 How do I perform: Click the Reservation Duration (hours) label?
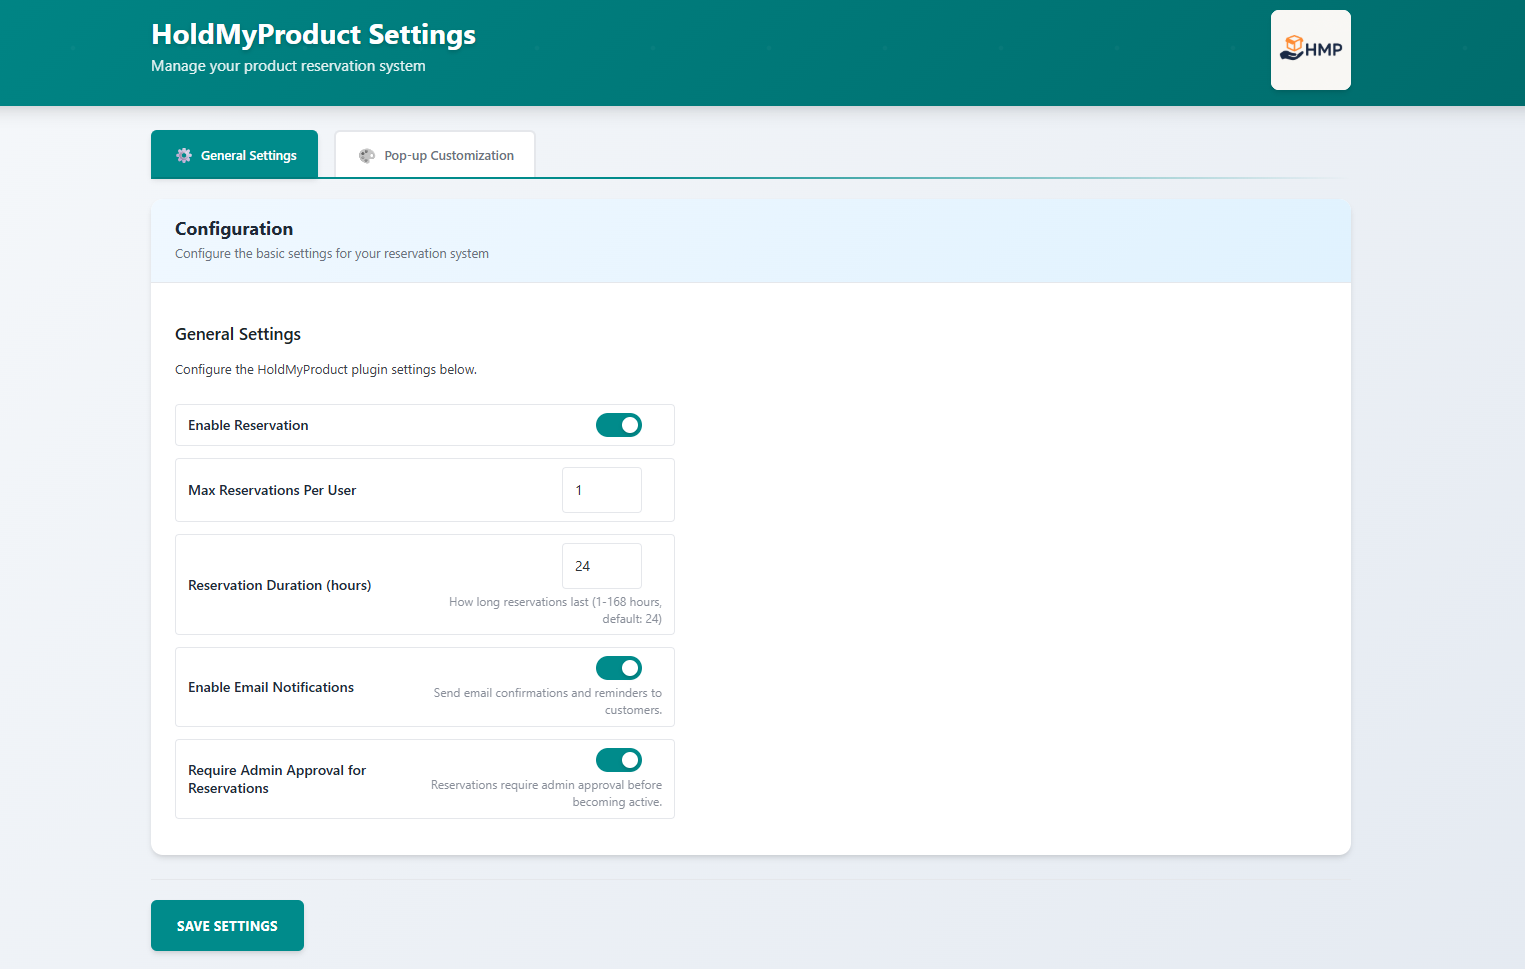tap(279, 585)
